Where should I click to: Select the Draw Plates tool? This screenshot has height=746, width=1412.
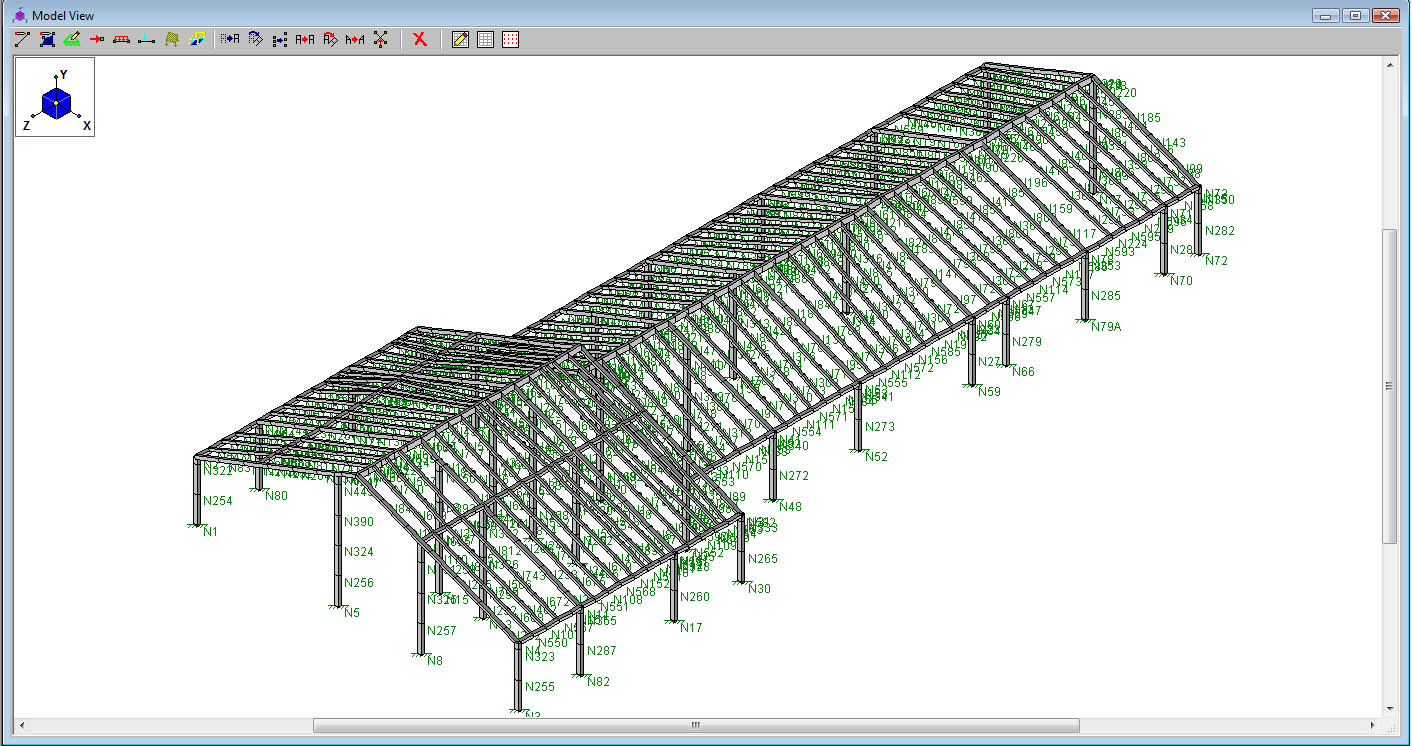(47, 40)
